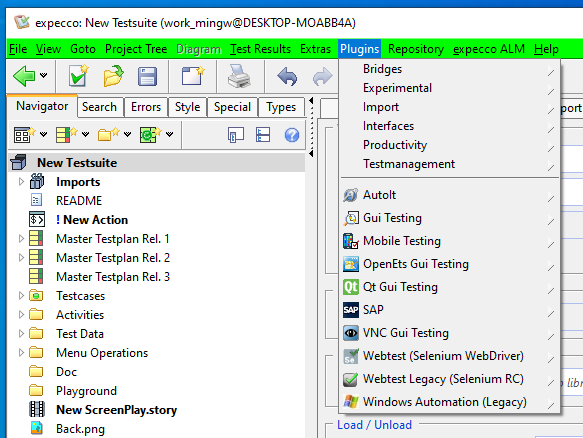Screen dimensions: 583x438
Task: Click the new window toolbar icon
Action: point(193,76)
